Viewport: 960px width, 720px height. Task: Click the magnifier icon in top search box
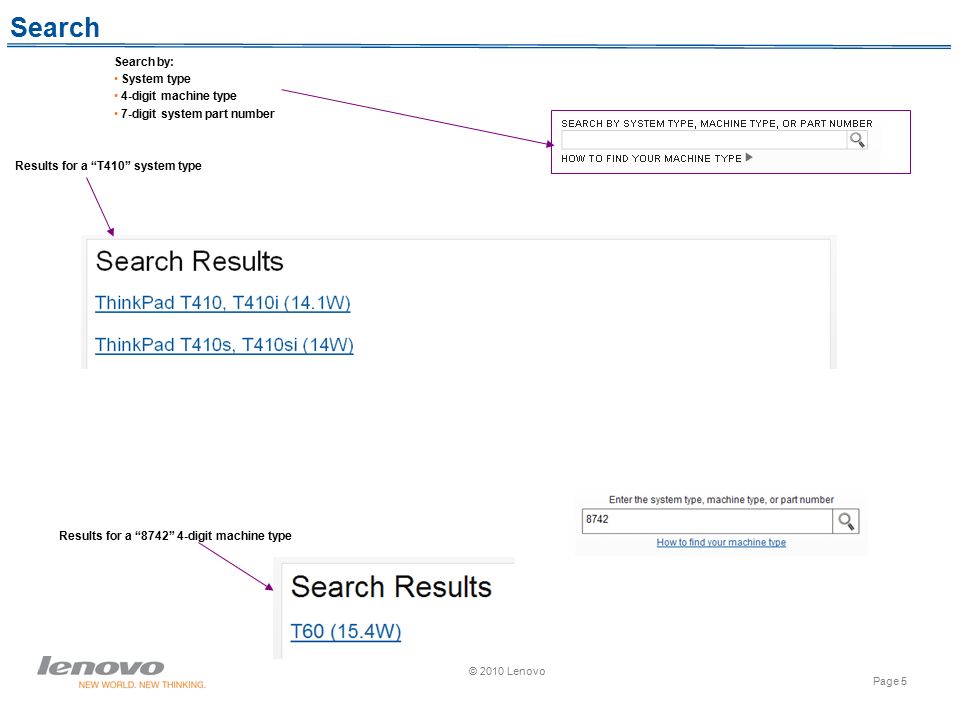tap(857, 140)
